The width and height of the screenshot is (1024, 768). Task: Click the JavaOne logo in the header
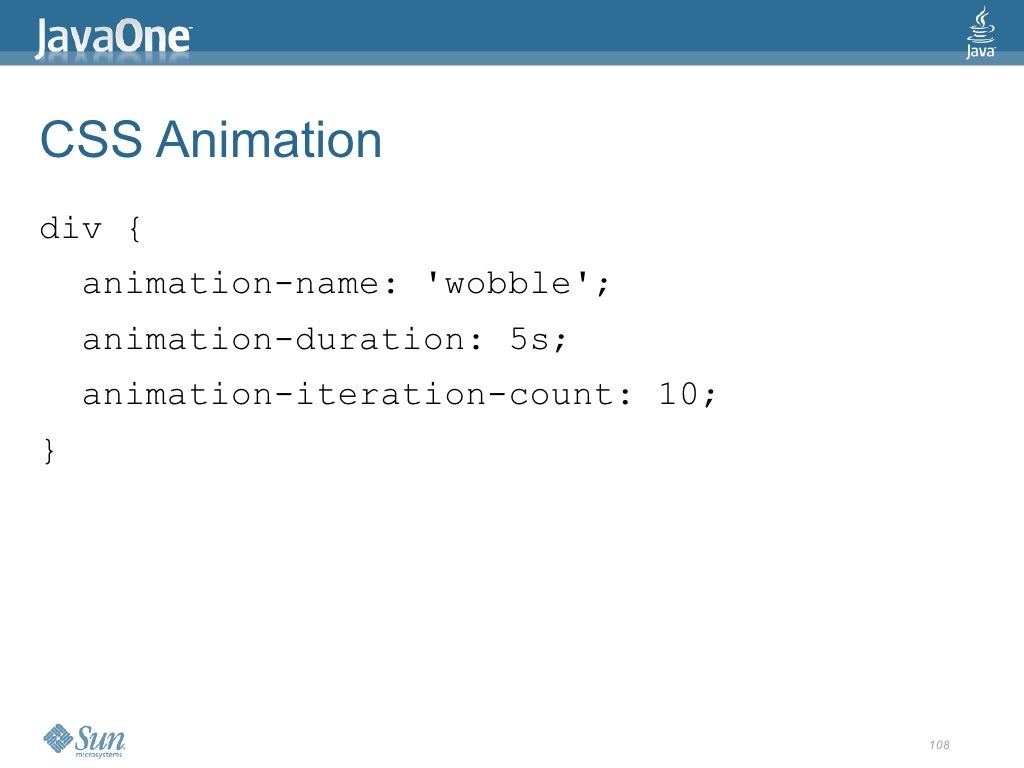(x=113, y=38)
